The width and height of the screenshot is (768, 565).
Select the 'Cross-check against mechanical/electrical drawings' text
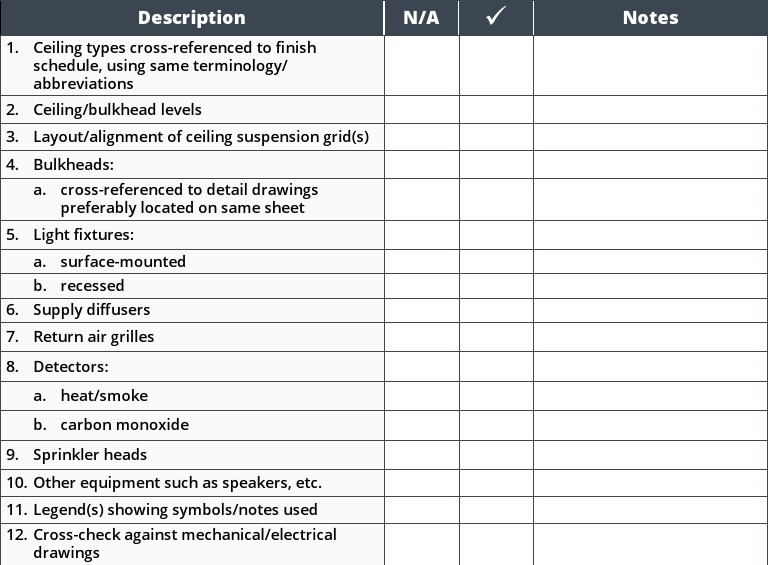coord(185,543)
